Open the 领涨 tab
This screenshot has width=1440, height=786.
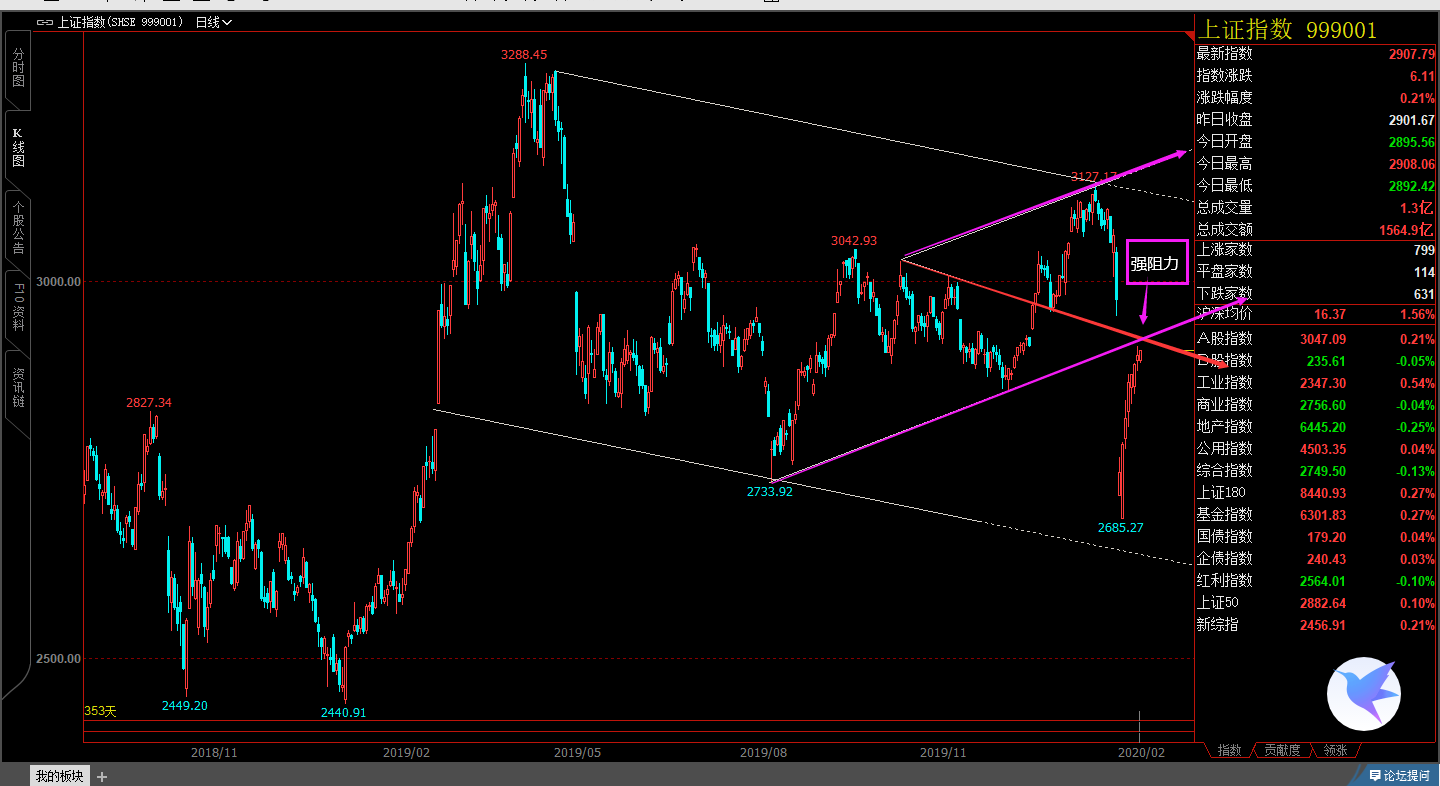pos(1334,750)
